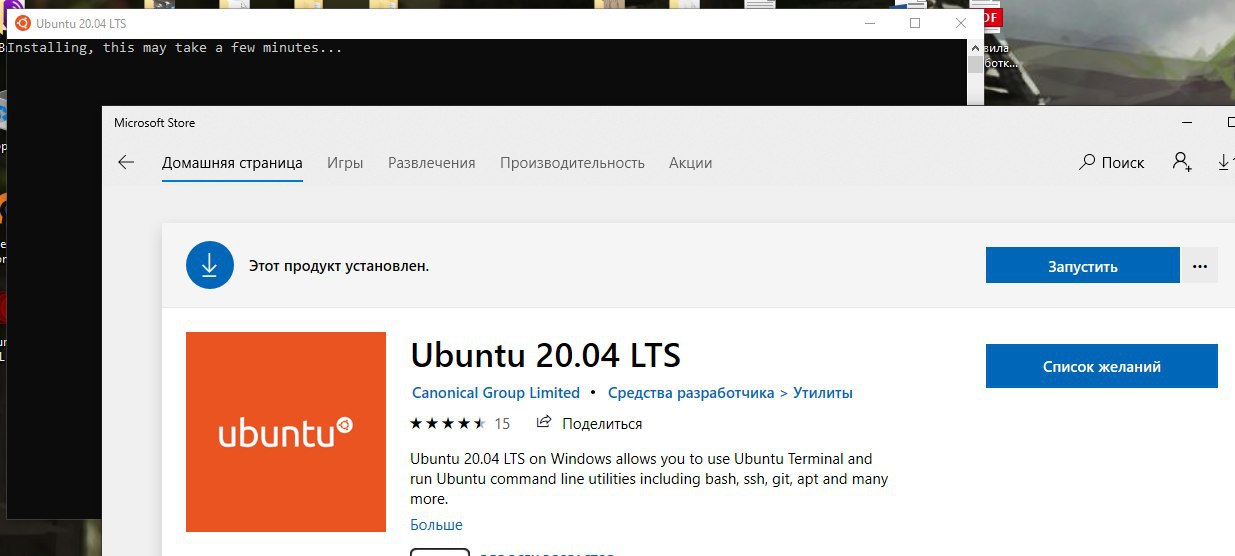Screen dimensions: 1235x556
Task: Open the Canonical Group Limited publisher link
Action: 495,393
